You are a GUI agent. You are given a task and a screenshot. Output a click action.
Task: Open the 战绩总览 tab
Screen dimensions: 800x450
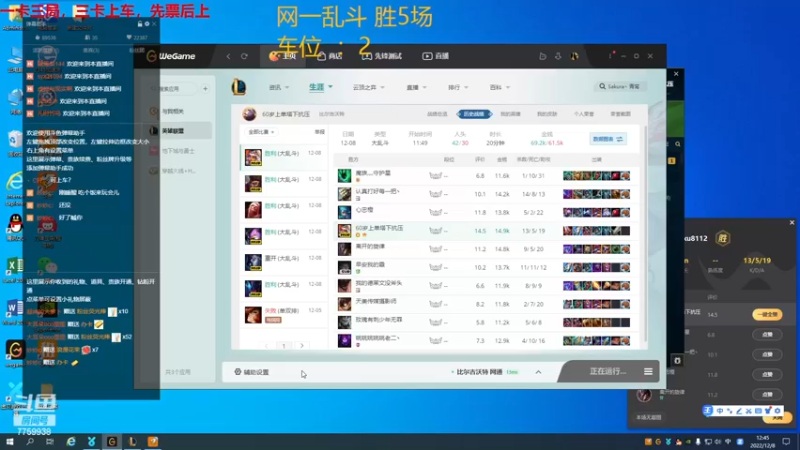pyautogui.click(x=437, y=114)
